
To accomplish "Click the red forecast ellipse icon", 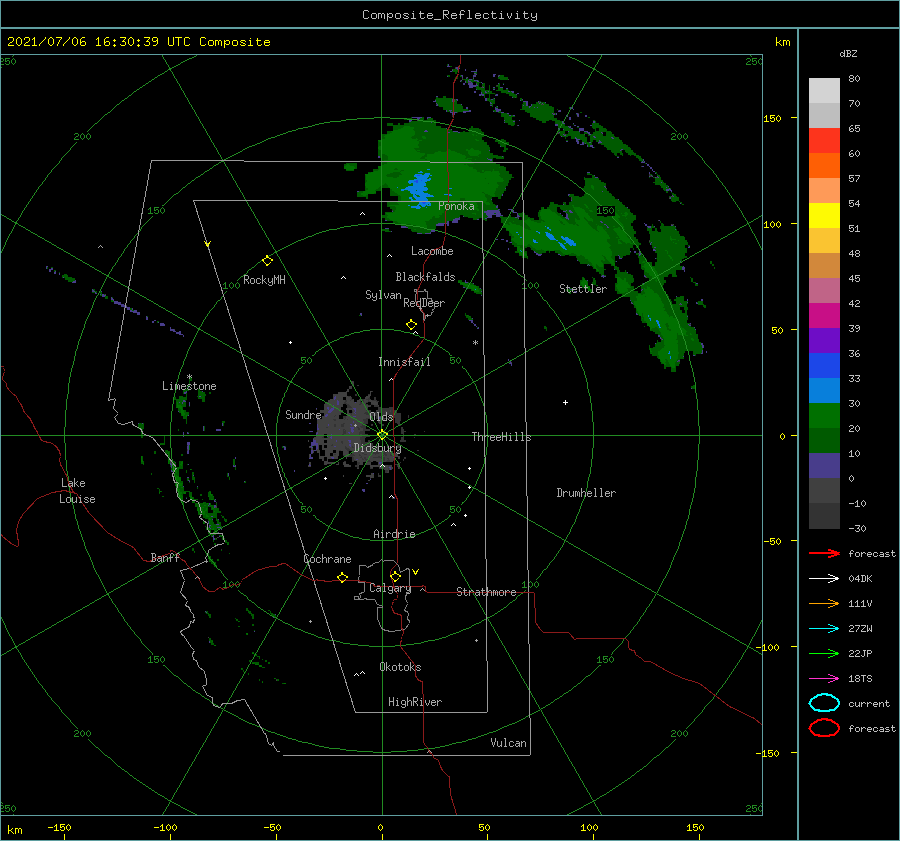I will click(x=824, y=728).
